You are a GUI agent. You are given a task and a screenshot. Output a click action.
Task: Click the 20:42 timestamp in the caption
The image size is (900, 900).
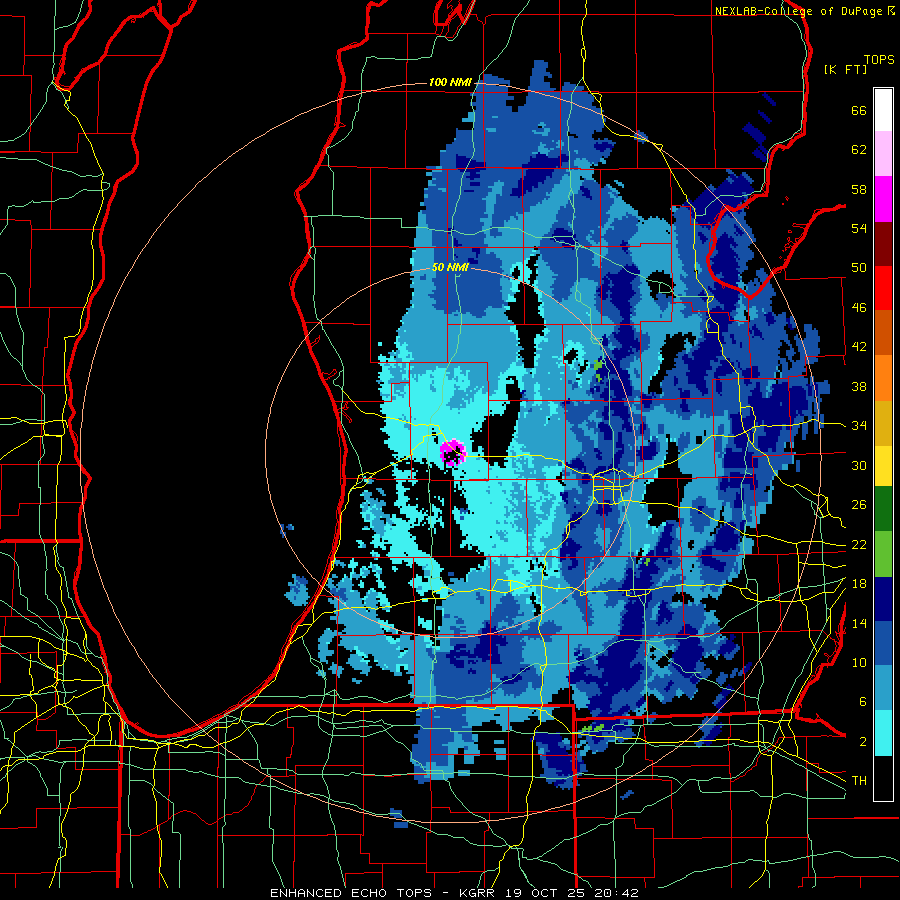pos(618,893)
